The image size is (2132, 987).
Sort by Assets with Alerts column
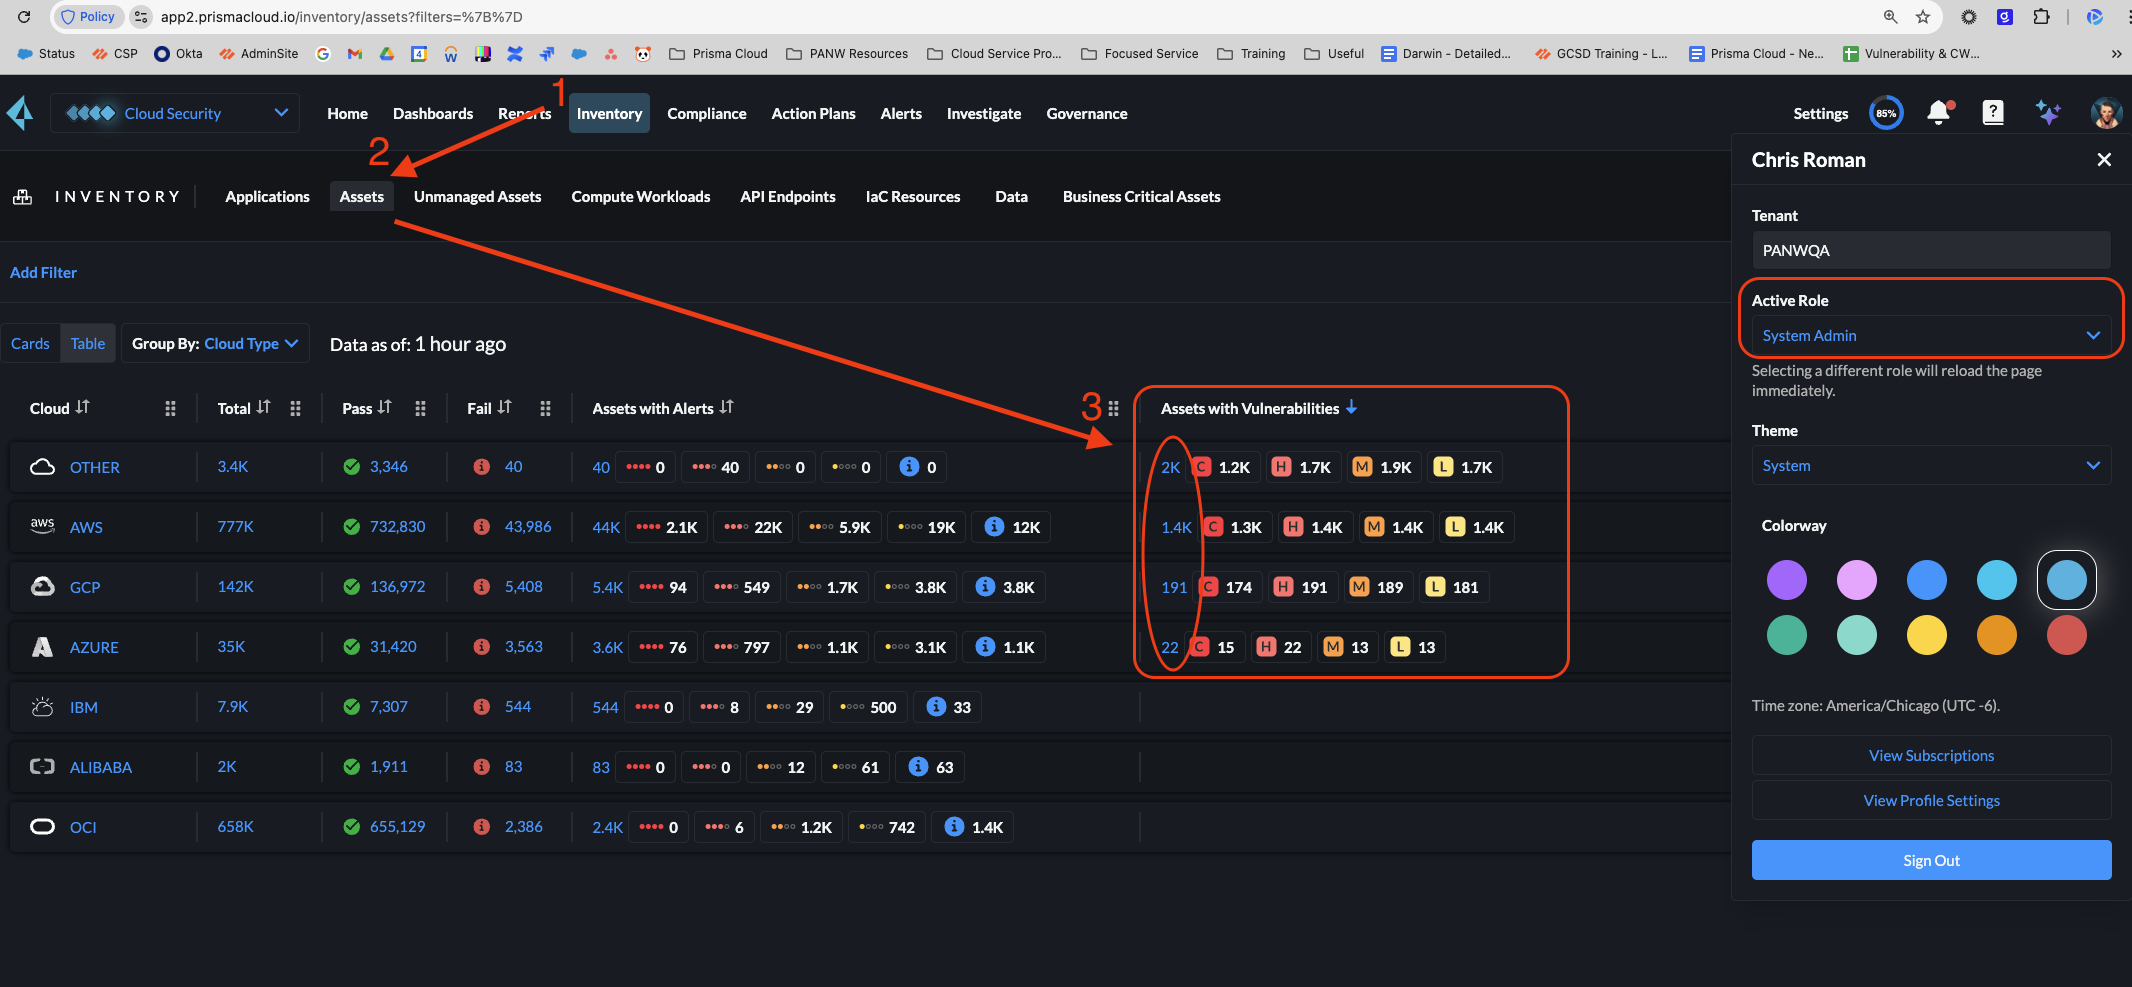pyautogui.click(x=727, y=407)
